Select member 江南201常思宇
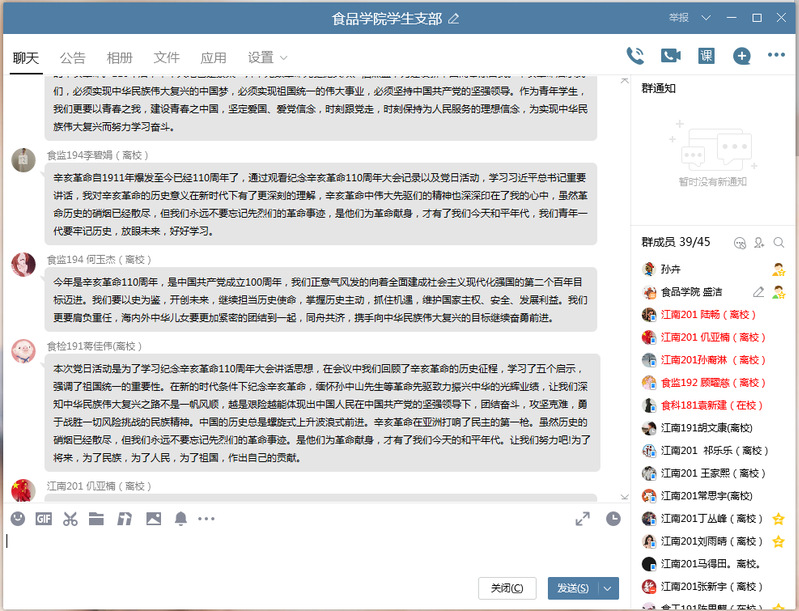The height and width of the screenshot is (611, 799). coord(713,496)
